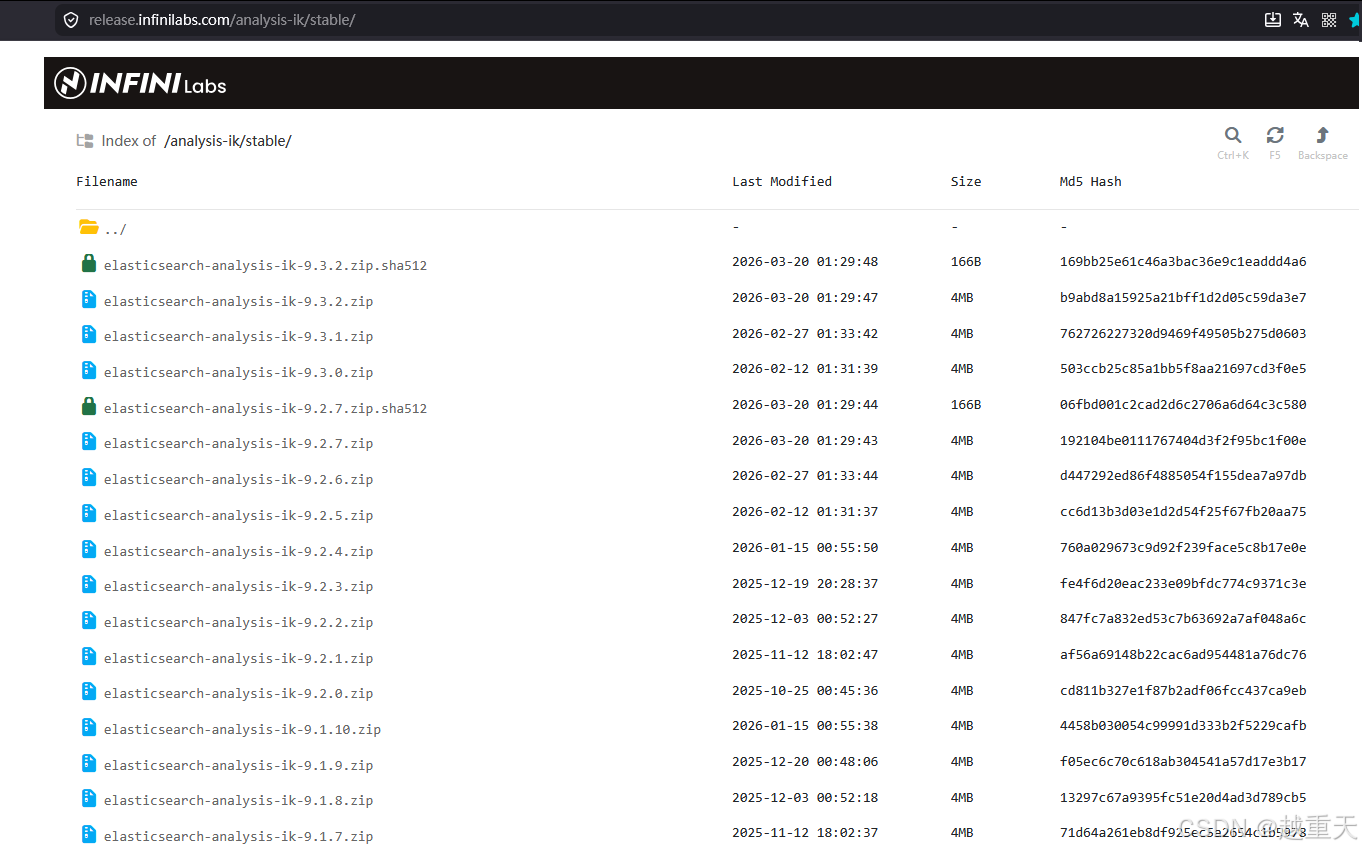Open the browser downloads icon
The height and width of the screenshot is (851, 1362).
pyautogui.click(x=1273, y=20)
